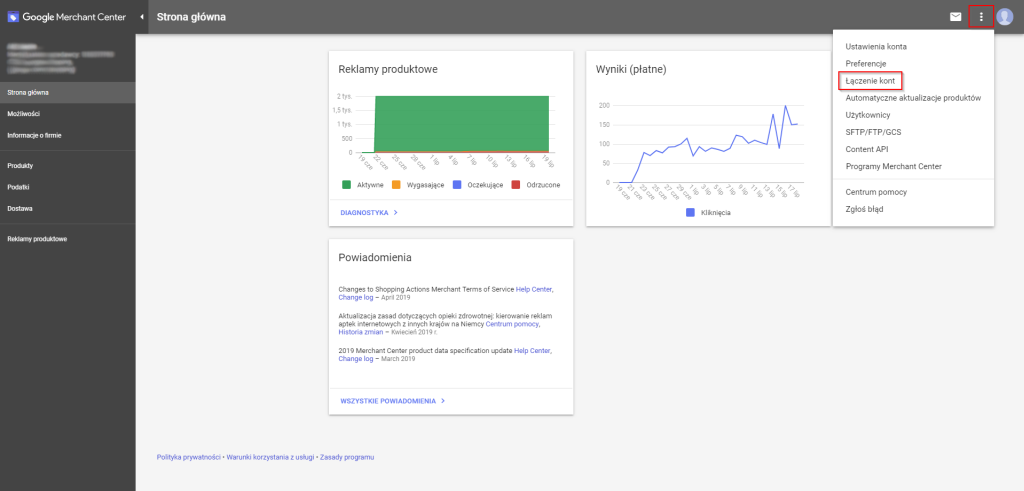Viewport: 1024px width, 491px height.
Task: Go to Produkty in the sidebar
Action: click(x=21, y=165)
